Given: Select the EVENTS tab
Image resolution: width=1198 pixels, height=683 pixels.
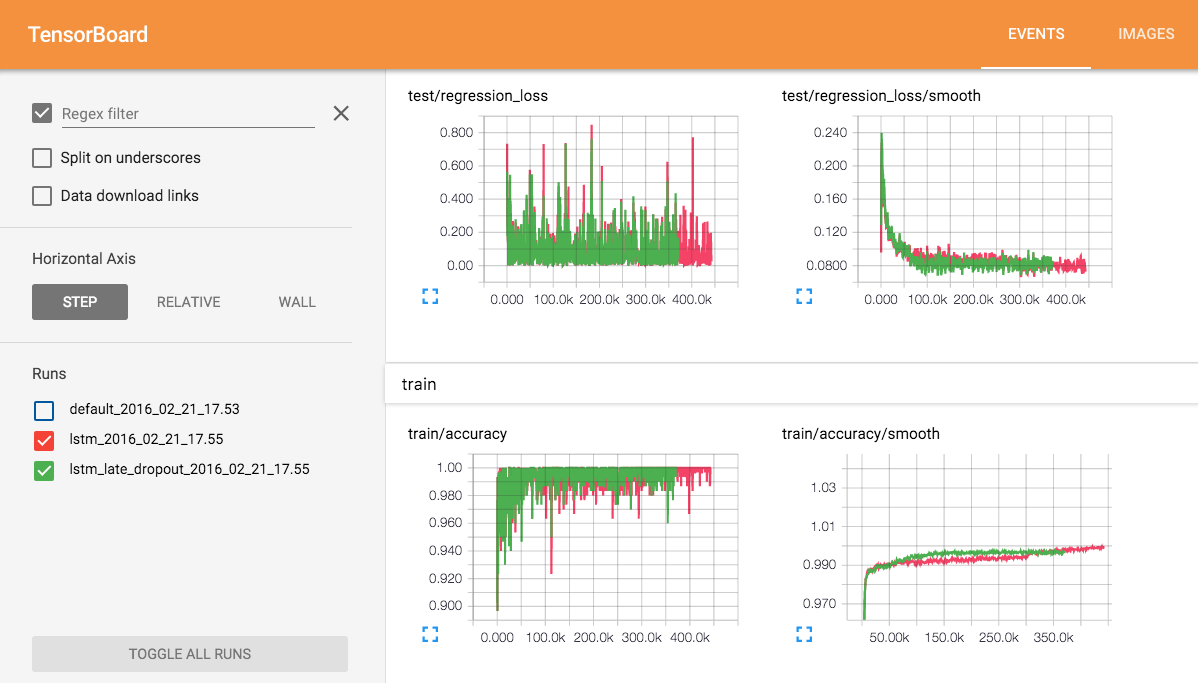Looking at the screenshot, I should click(1036, 33).
